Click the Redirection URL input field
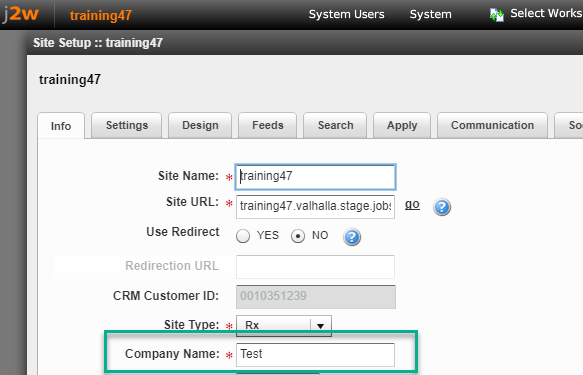Viewport: 583px width, 375px height. [315, 267]
